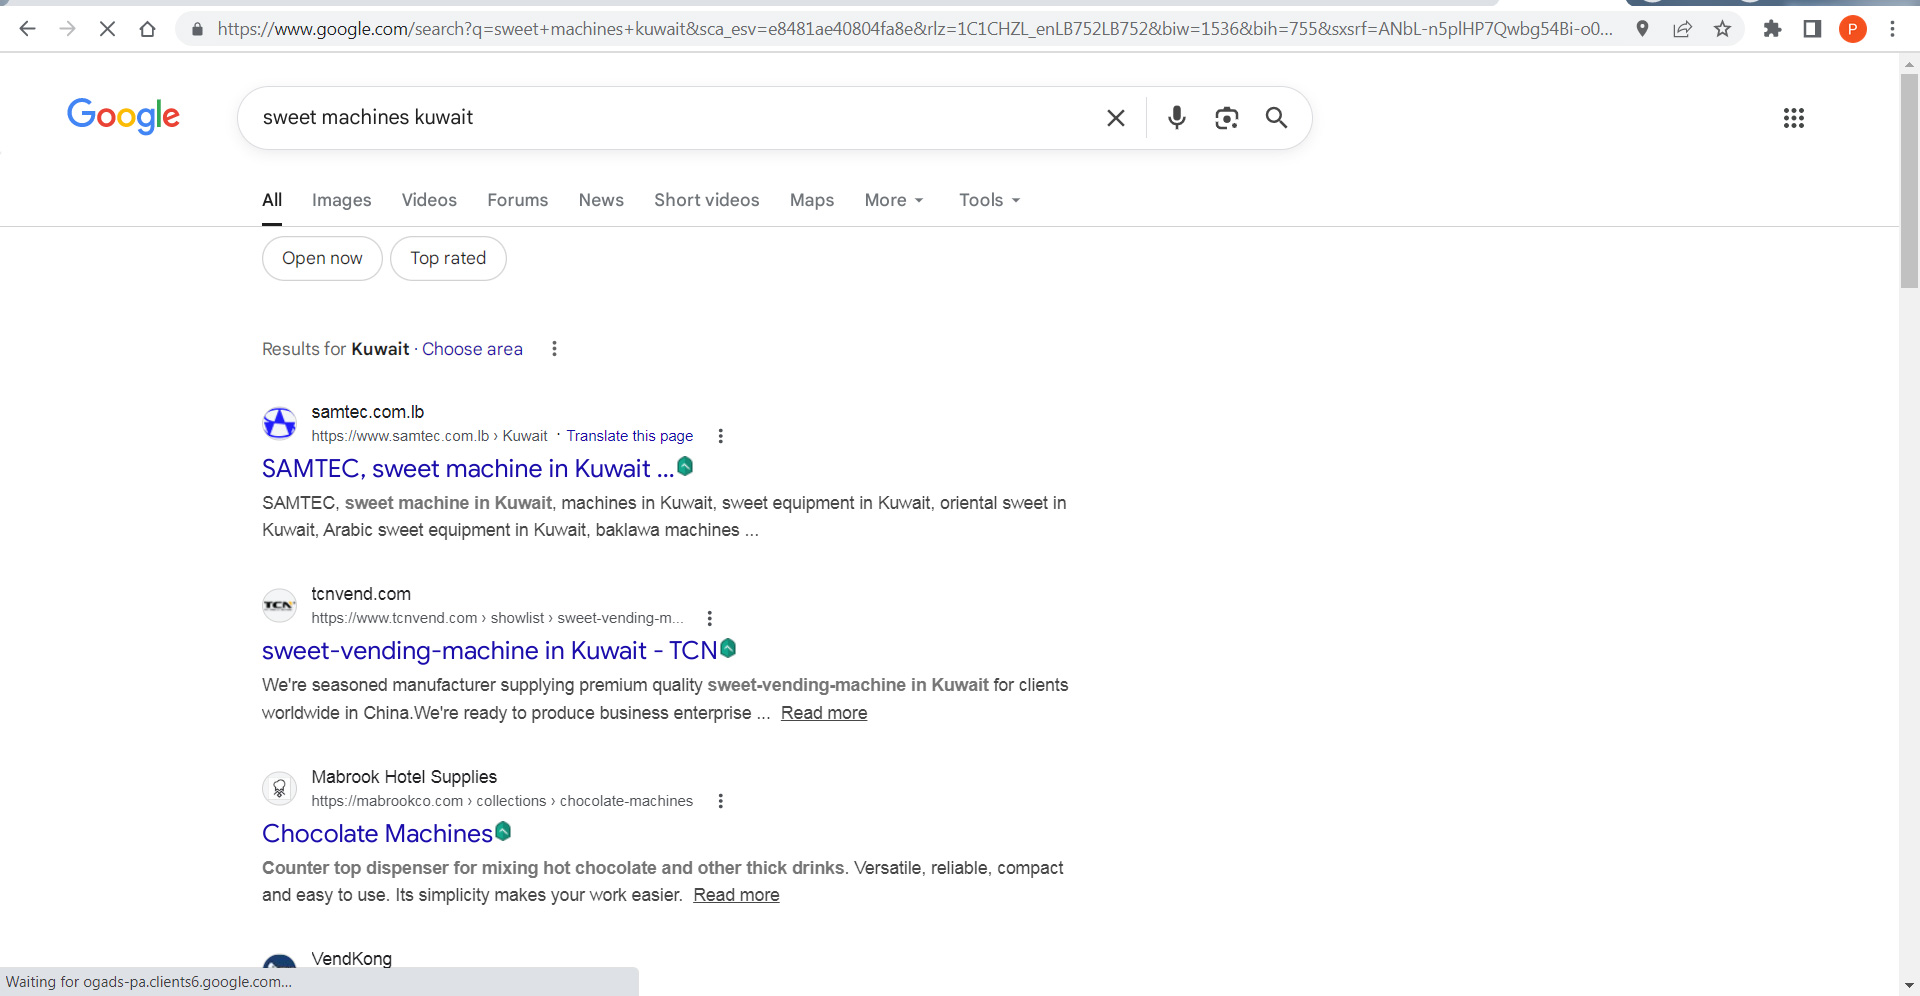Click the vertical scrollbar thumb
Image resolution: width=1920 pixels, height=996 pixels.
tap(1909, 180)
